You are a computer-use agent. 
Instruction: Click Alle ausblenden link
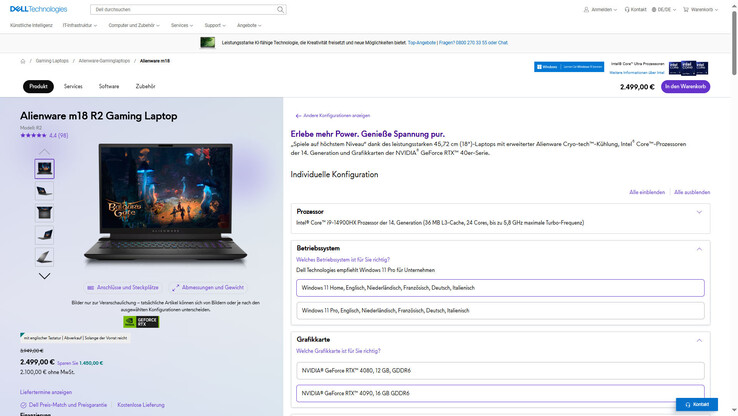click(692, 192)
